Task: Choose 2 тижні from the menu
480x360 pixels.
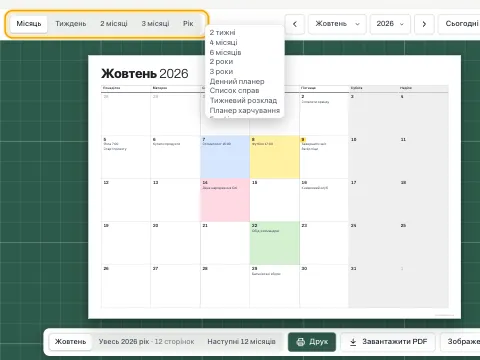Action: pyautogui.click(x=222, y=33)
